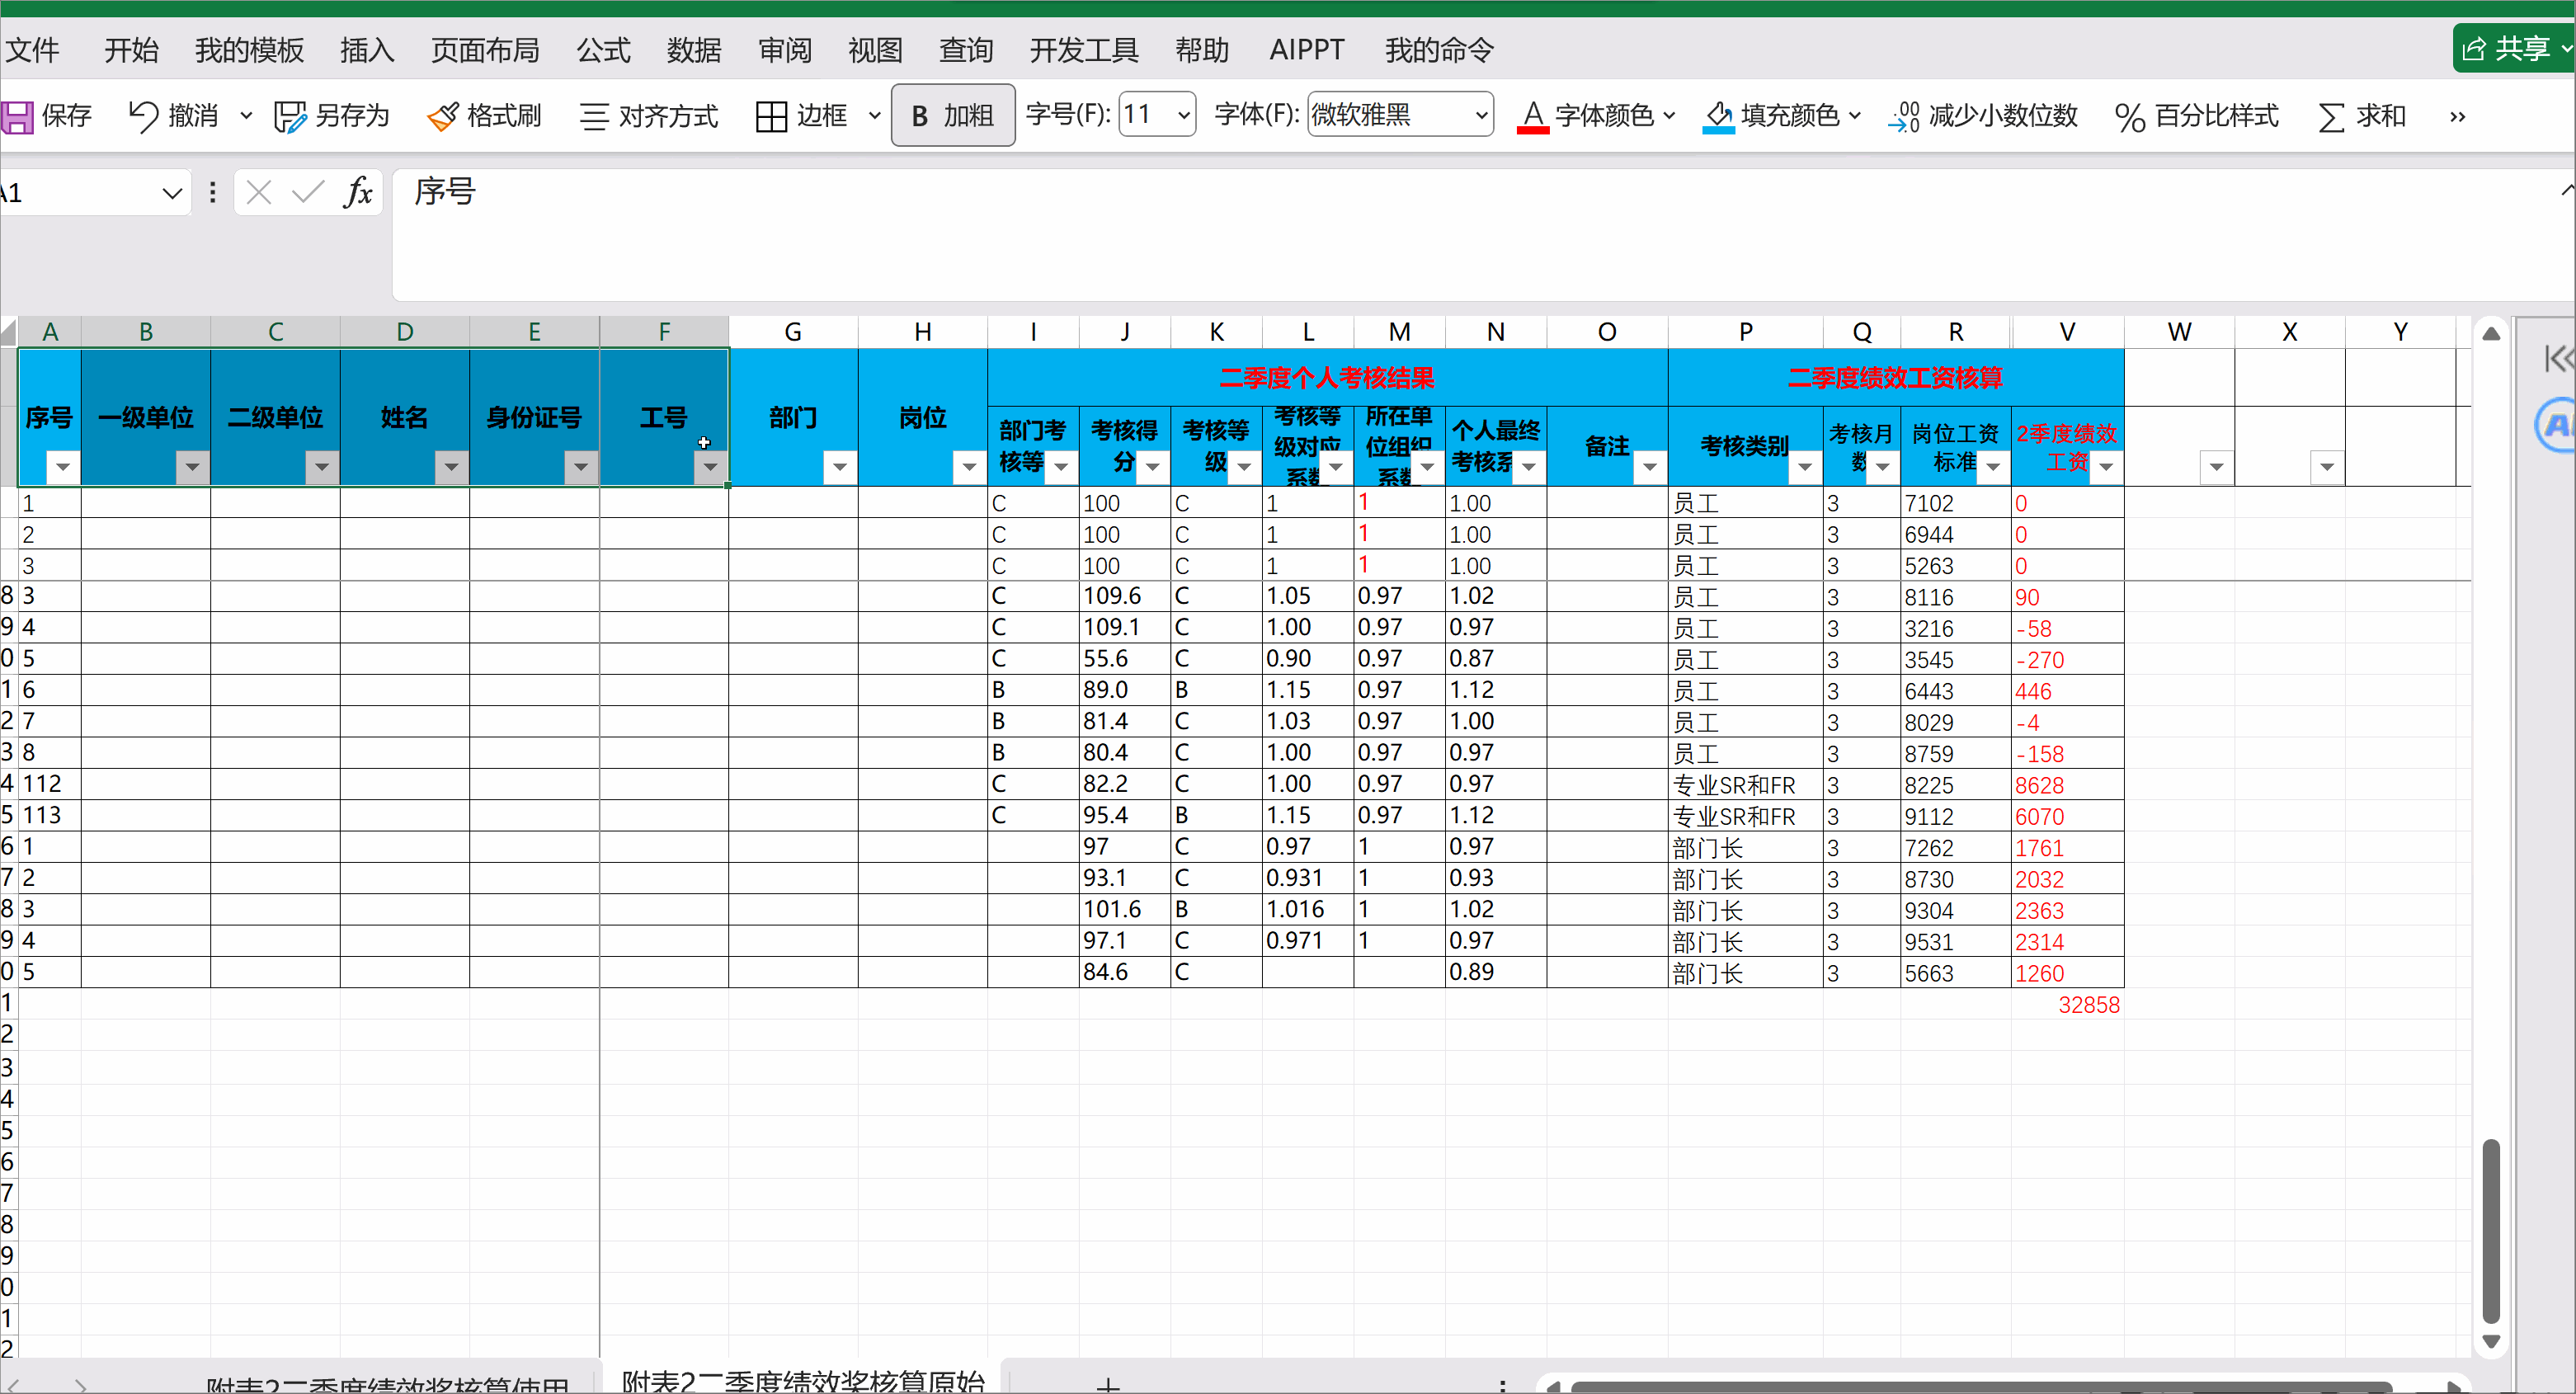Expand toolbar overflow chevrons
Viewport: 2576px width, 1394px height.
2457,117
